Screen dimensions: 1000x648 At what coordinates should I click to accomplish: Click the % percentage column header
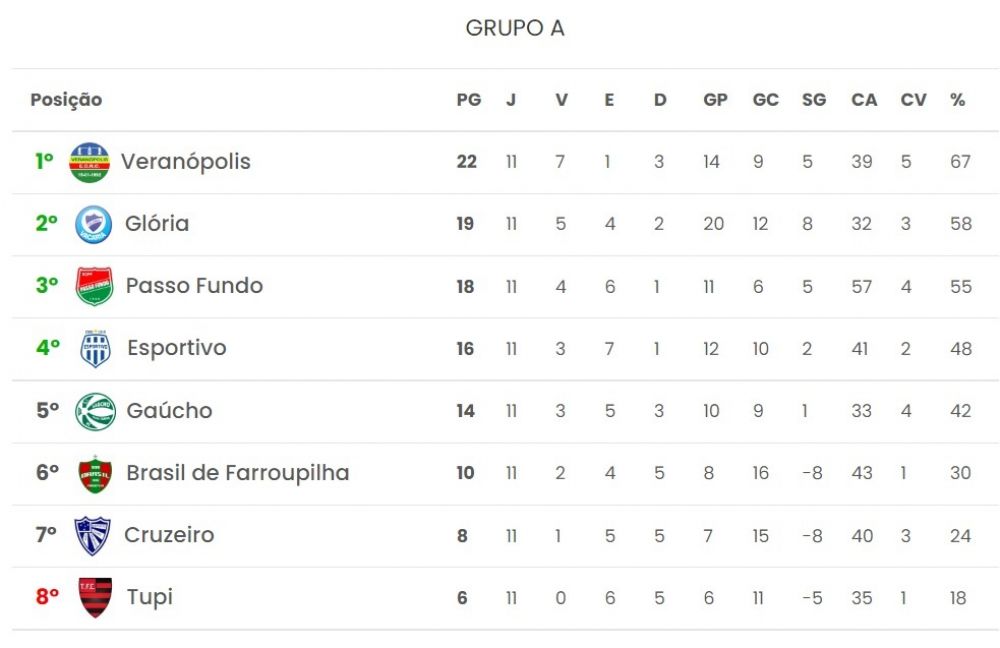pyautogui.click(x=957, y=100)
